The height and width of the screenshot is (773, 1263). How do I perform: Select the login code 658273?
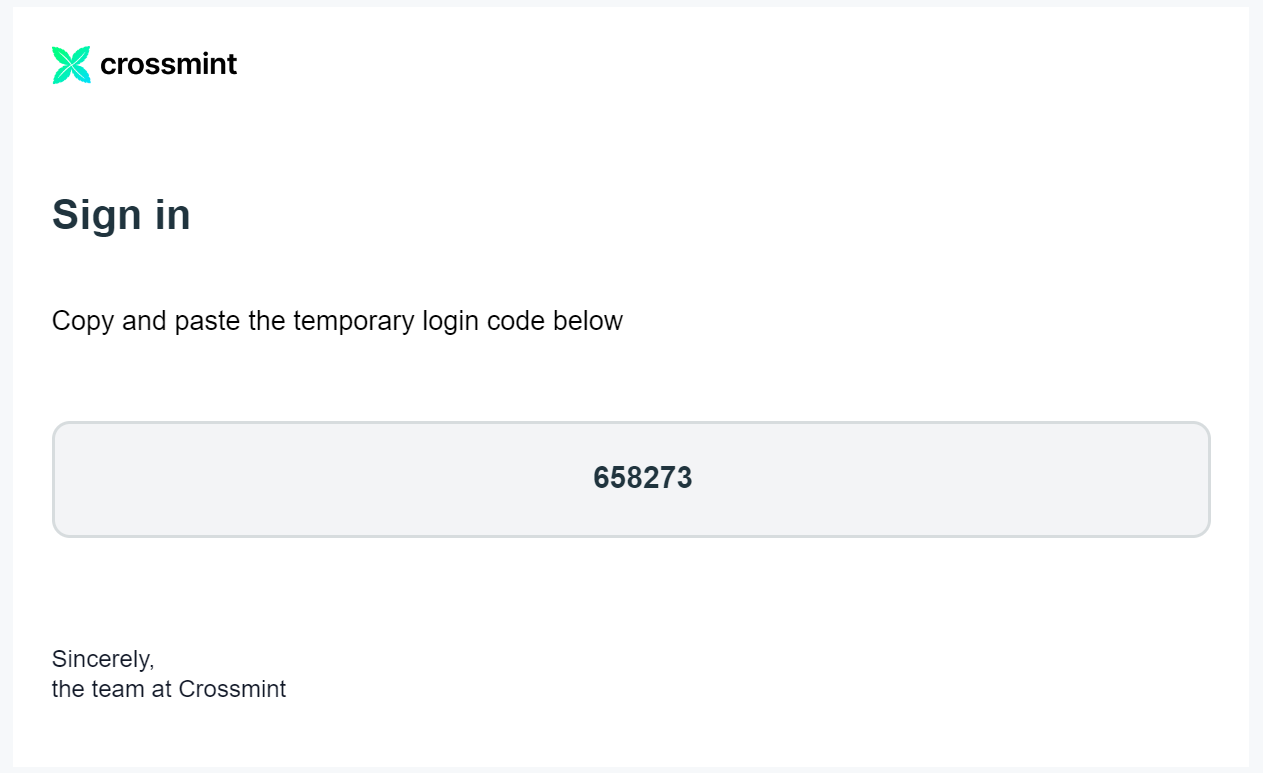642,478
